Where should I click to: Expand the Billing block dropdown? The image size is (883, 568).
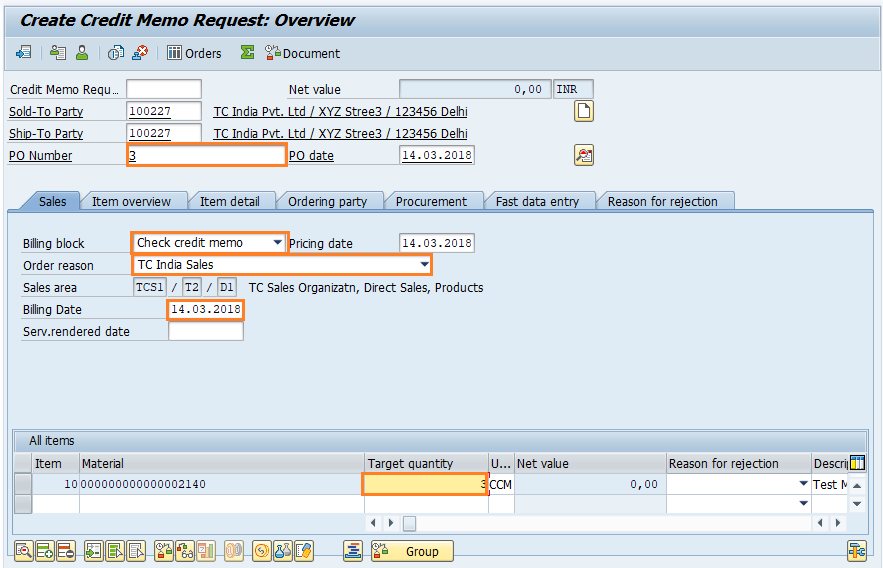click(x=277, y=243)
